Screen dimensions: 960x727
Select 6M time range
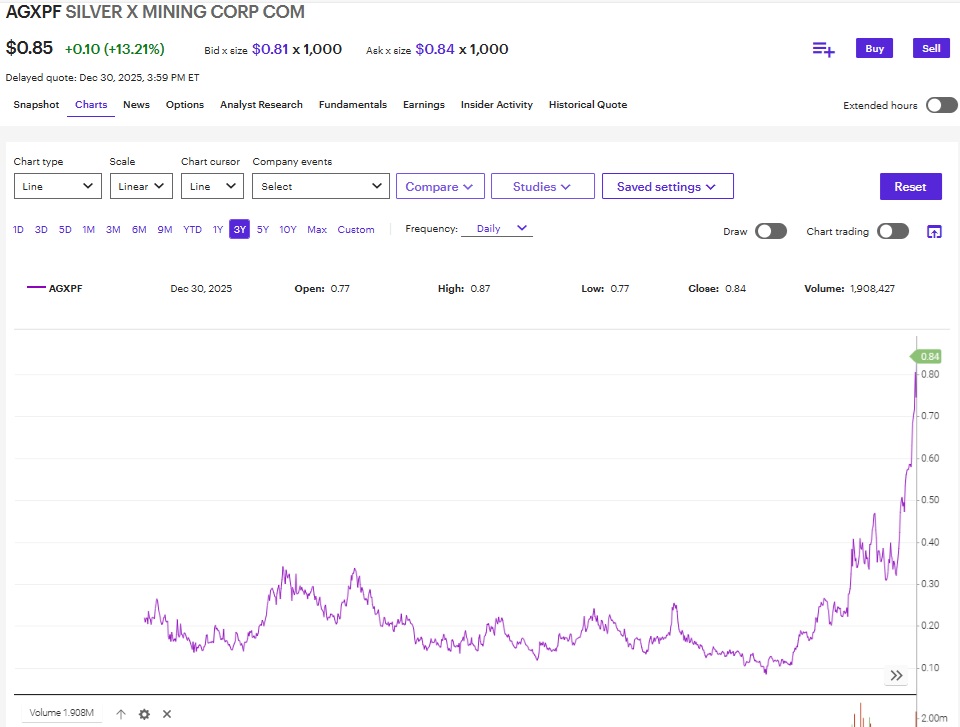[x=139, y=230]
